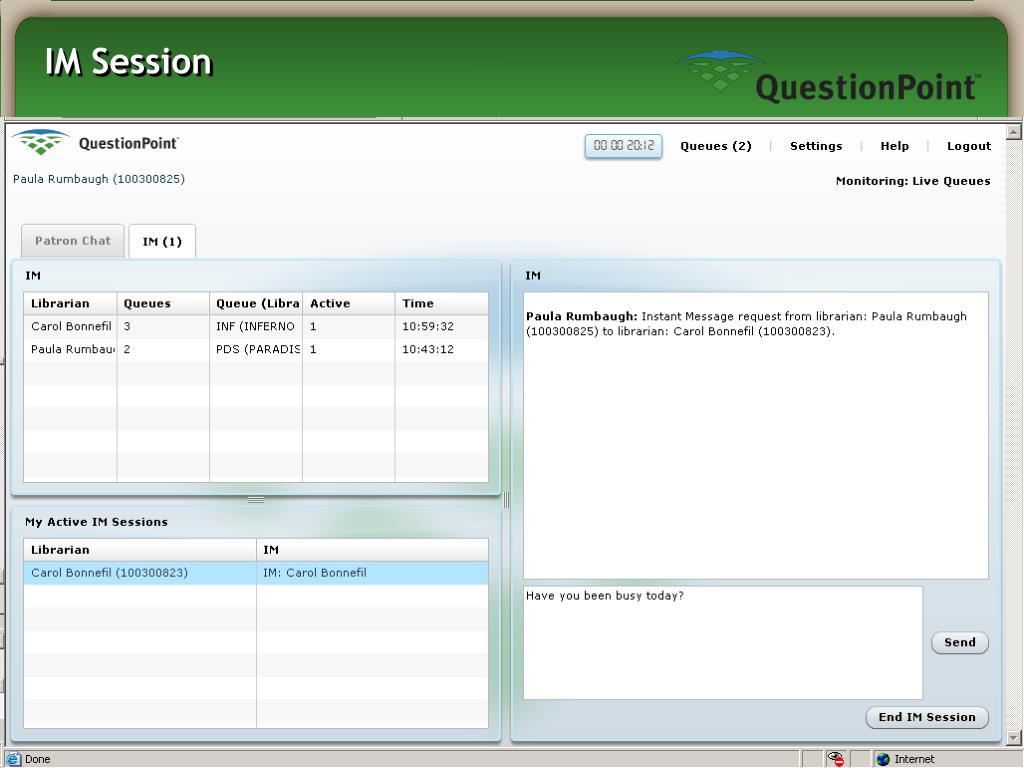Sort by Librarian column in IM list
Viewport: 1024px width, 768px height.
click(x=70, y=303)
